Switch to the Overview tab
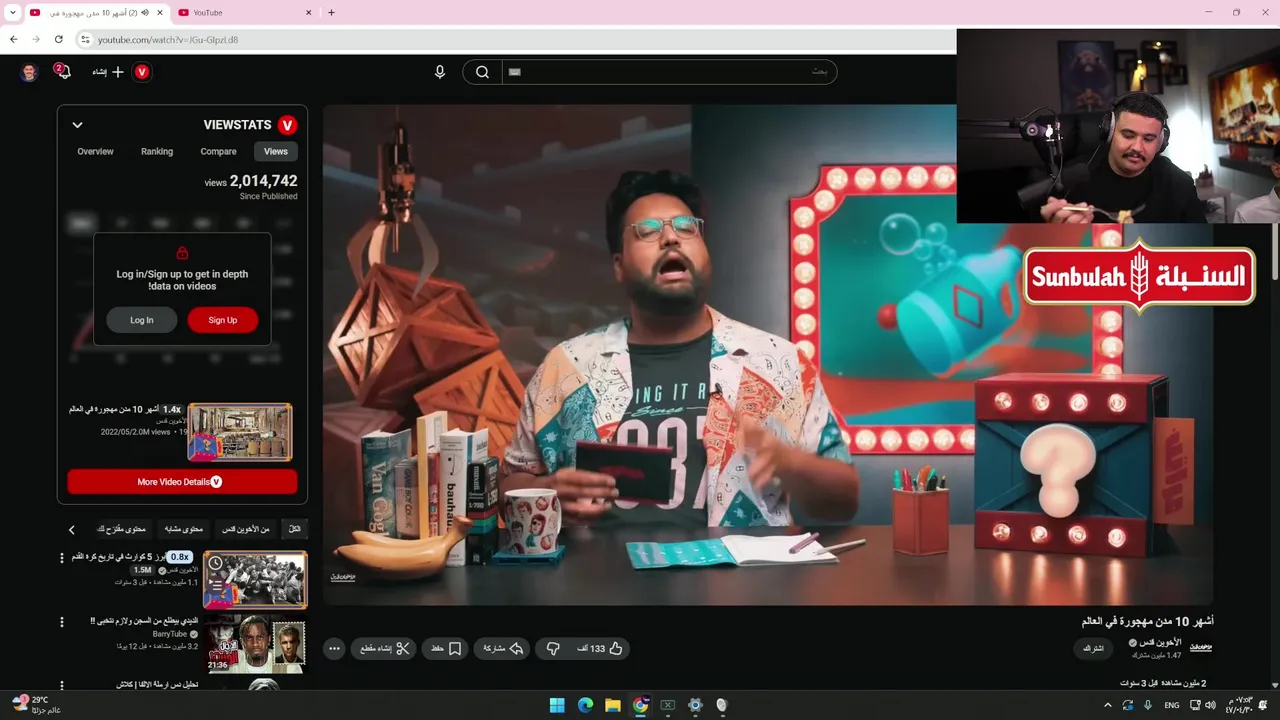Image resolution: width=1280 pixels, height=720 pixels. coord(95,152)
